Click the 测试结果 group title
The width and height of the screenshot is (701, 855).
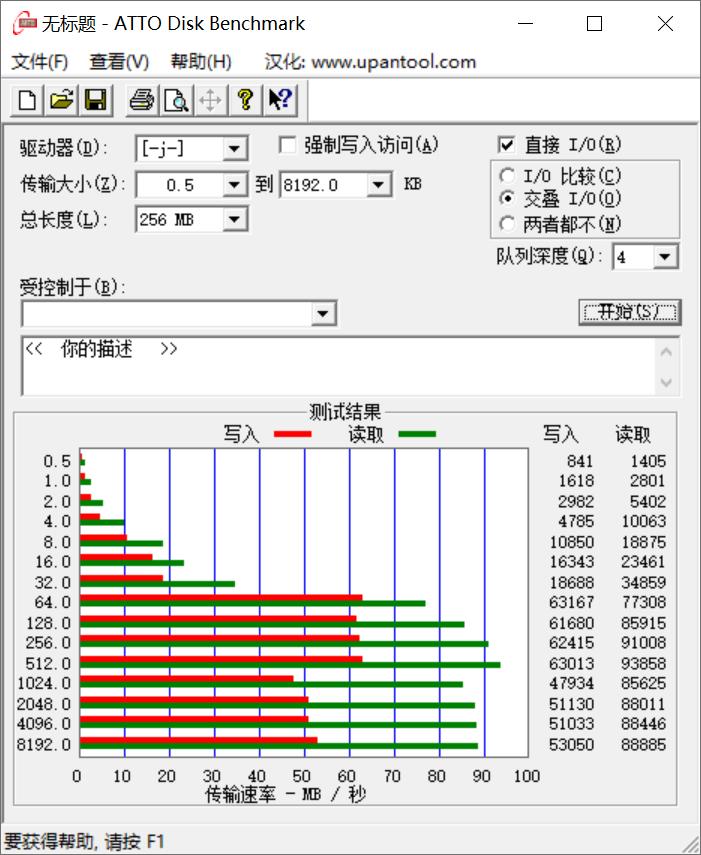tap(345, 412)
